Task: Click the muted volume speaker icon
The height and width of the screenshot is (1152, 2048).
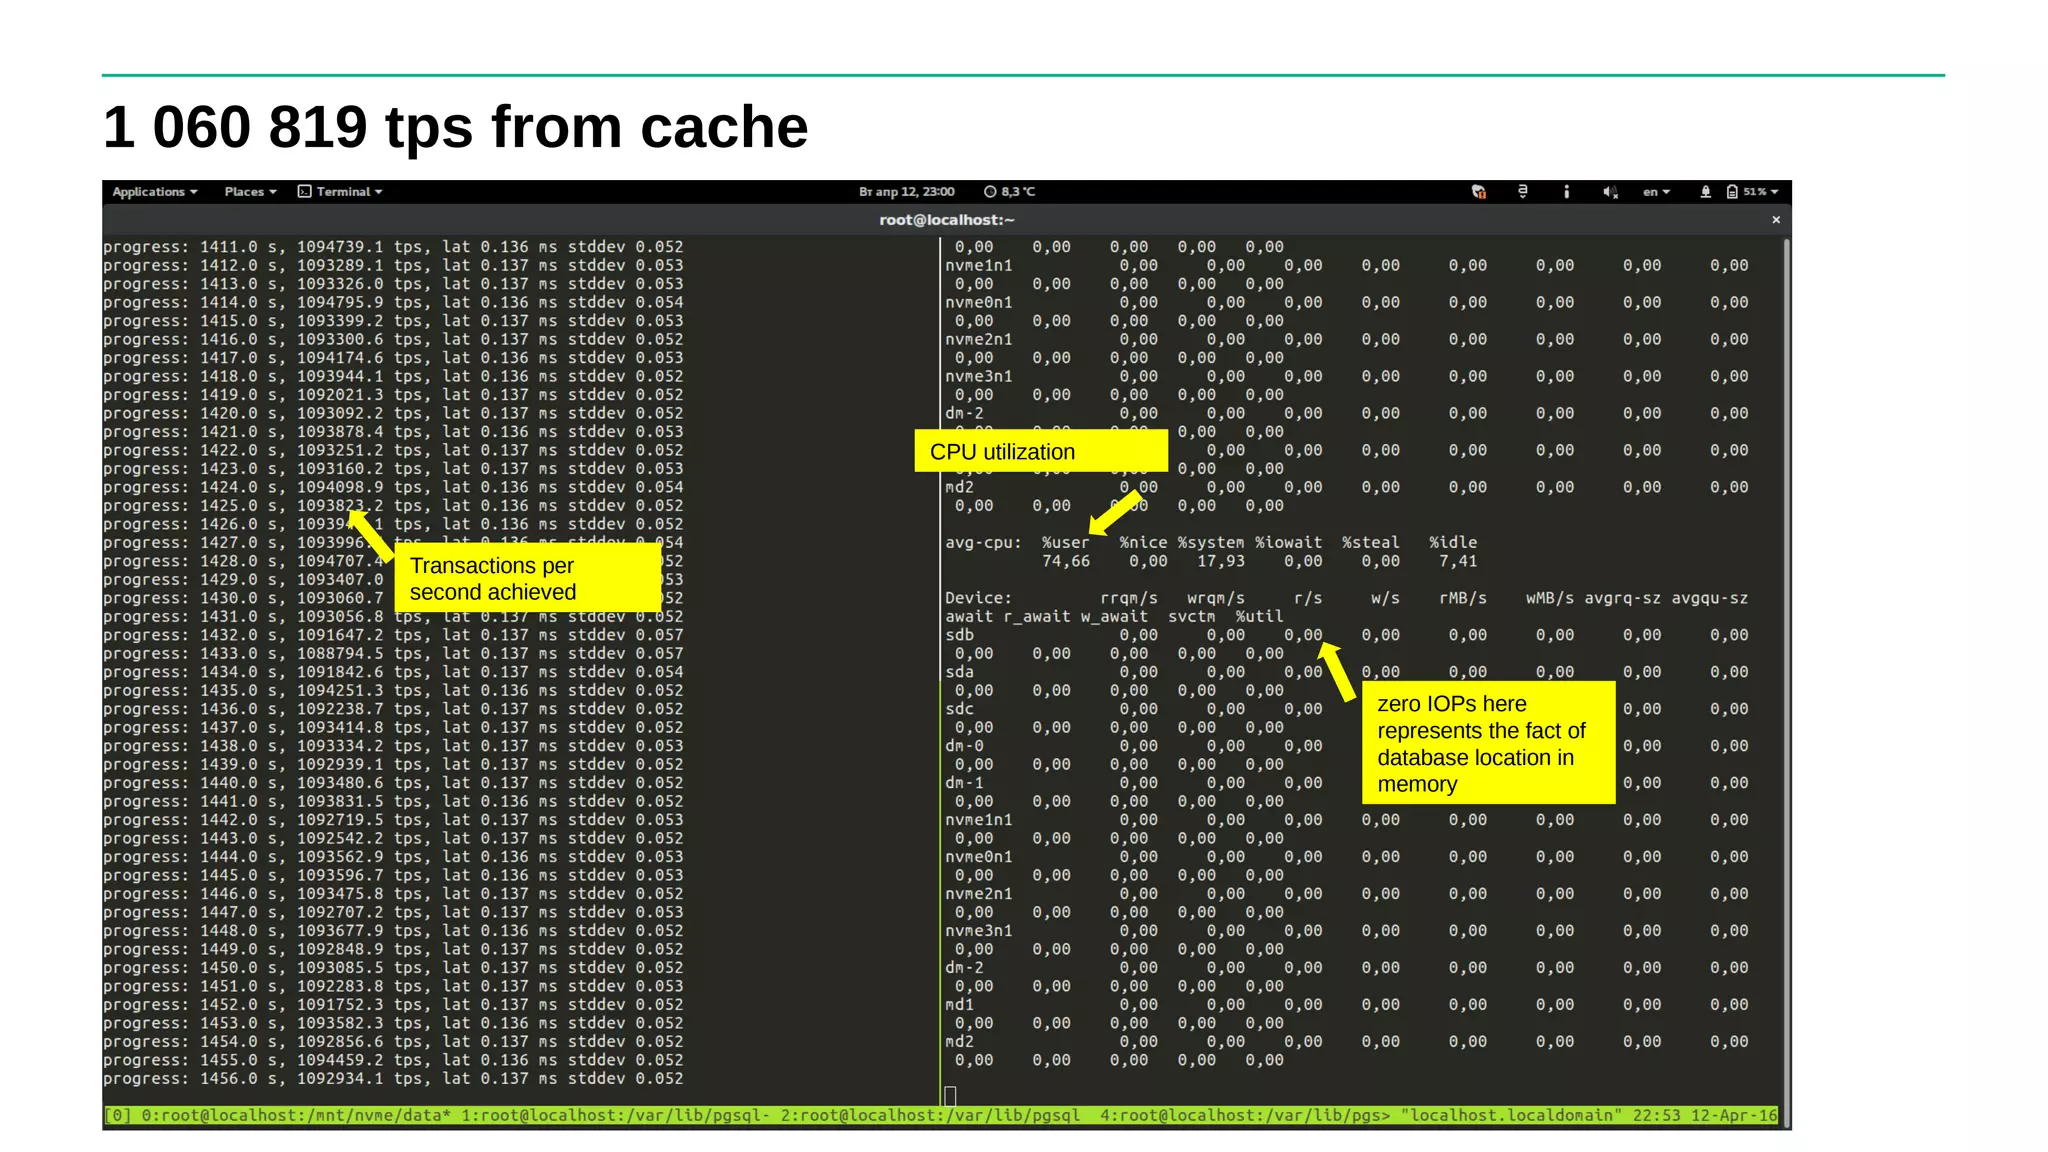Action: 1610,192
